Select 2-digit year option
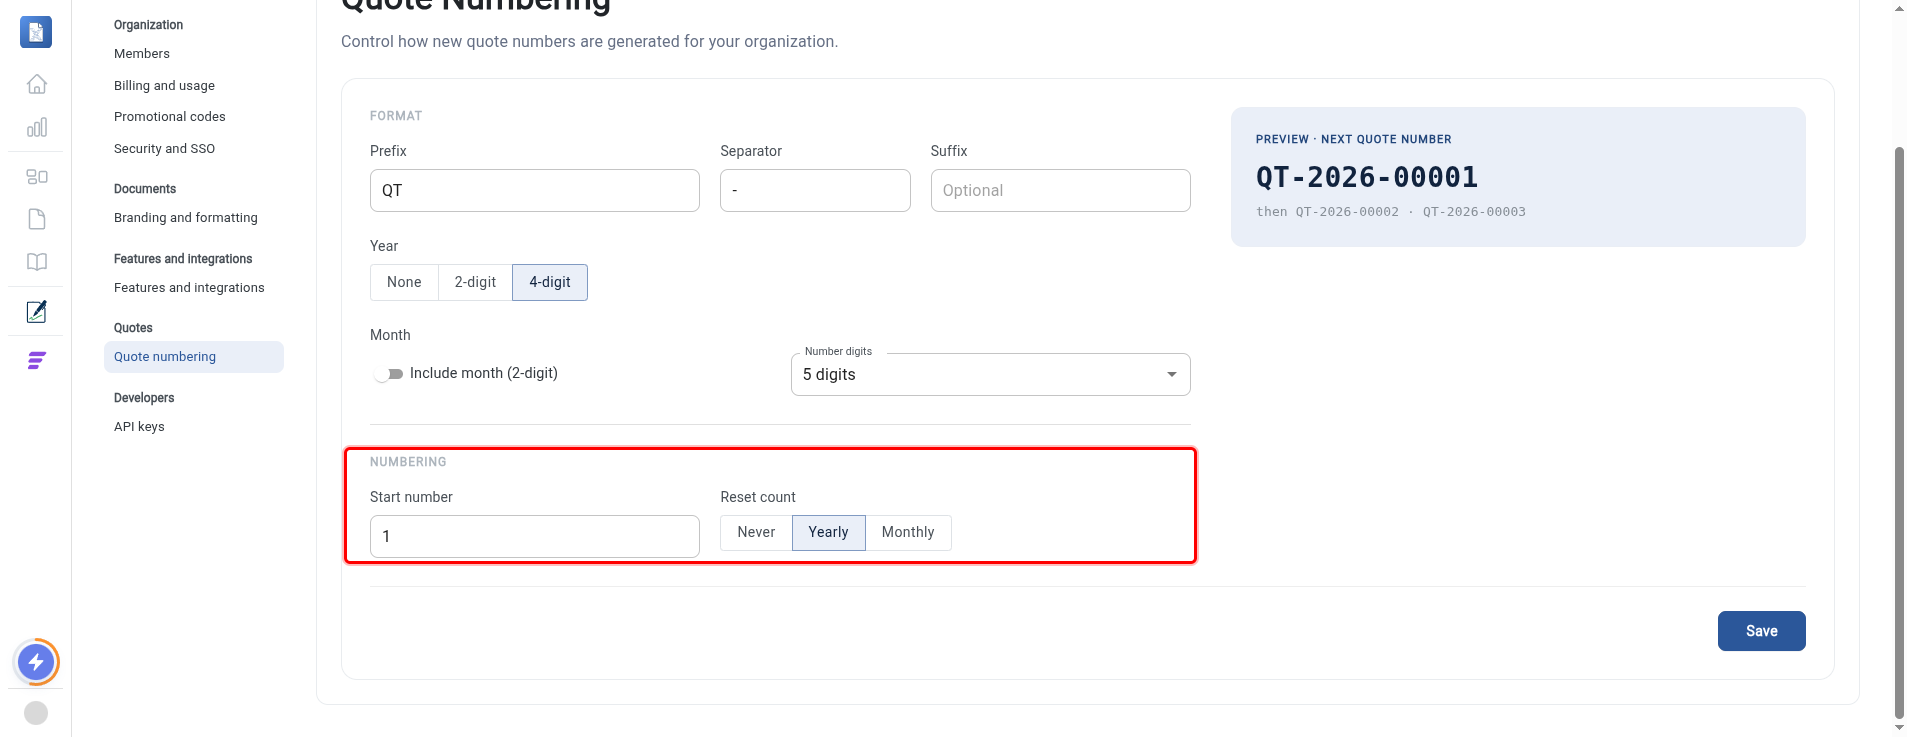 [x=475, y=282]
